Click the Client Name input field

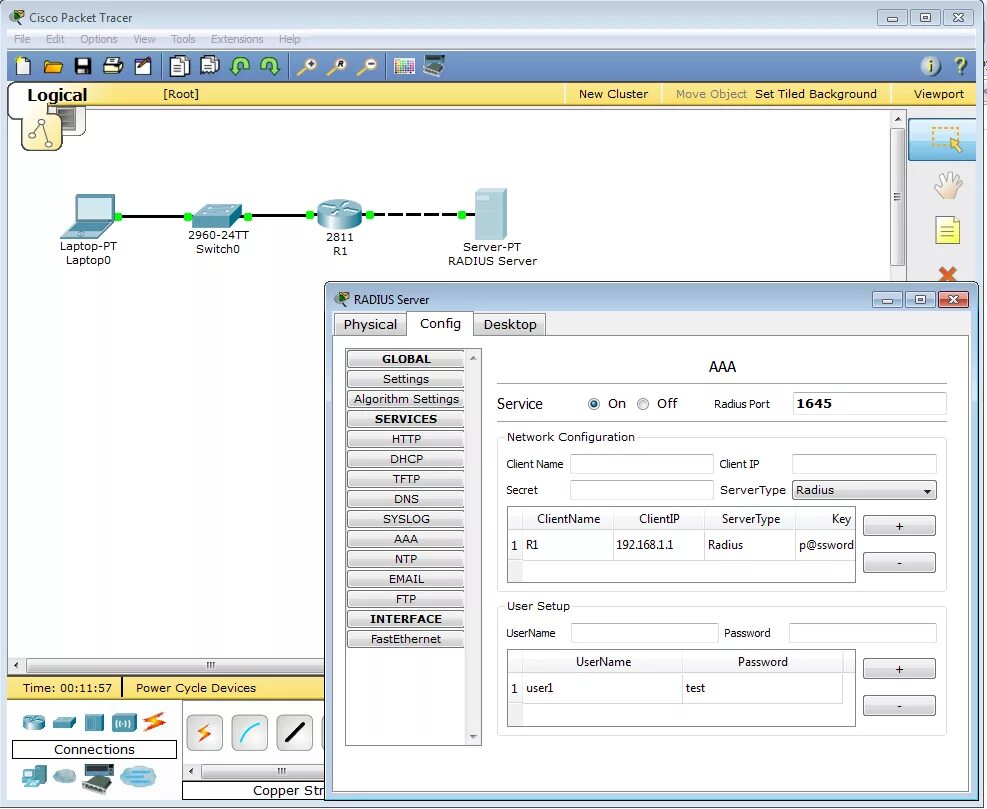point(641,464)
